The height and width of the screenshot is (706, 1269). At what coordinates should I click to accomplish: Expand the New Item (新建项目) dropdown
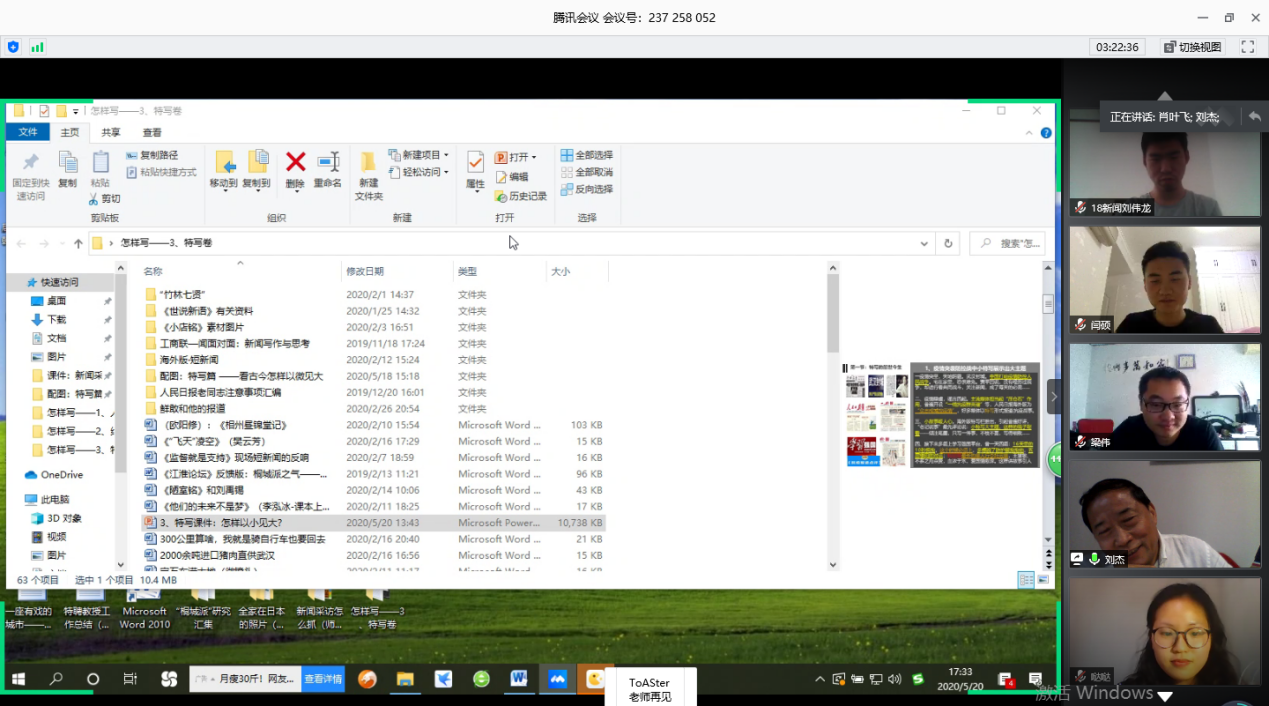coord(420,155)
